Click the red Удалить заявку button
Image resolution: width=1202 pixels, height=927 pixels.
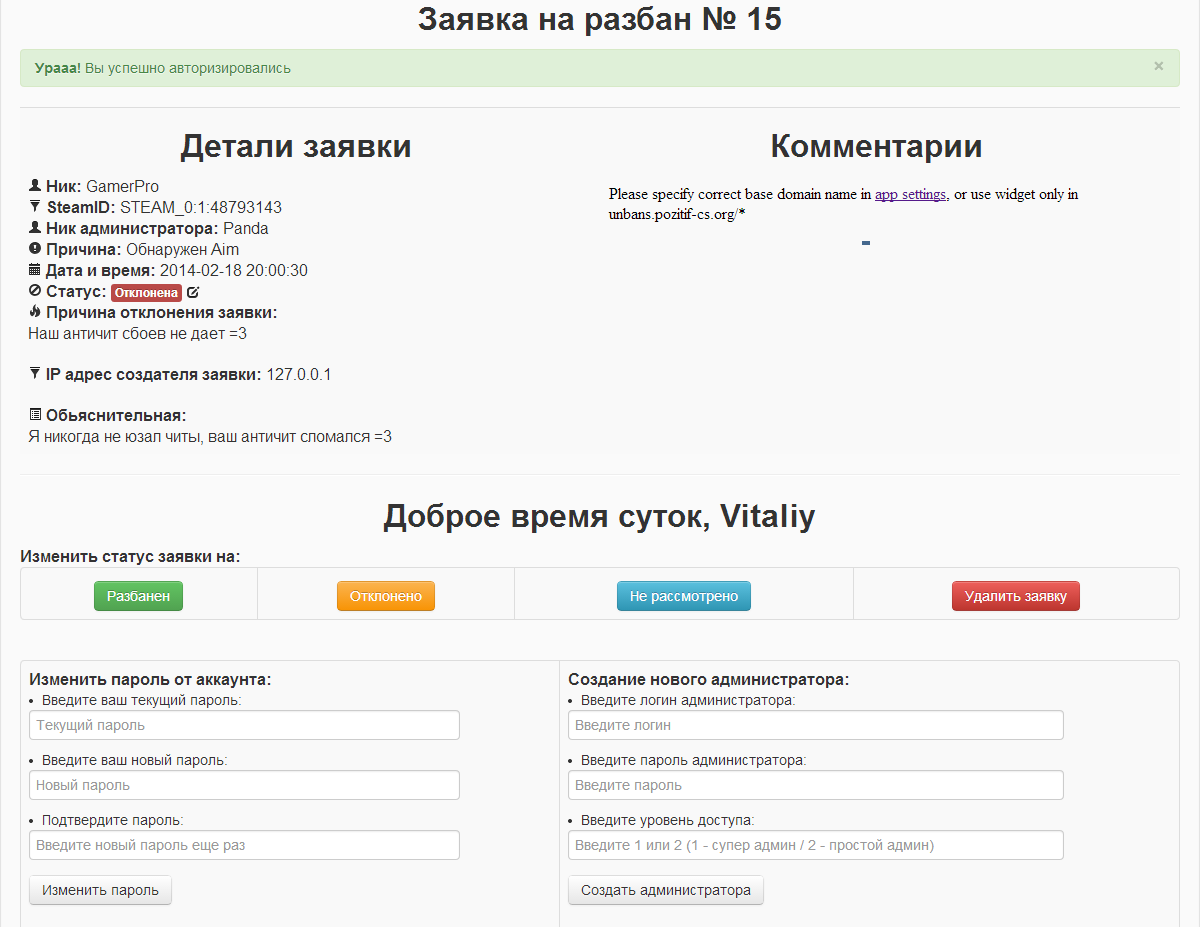(1016, 596)
